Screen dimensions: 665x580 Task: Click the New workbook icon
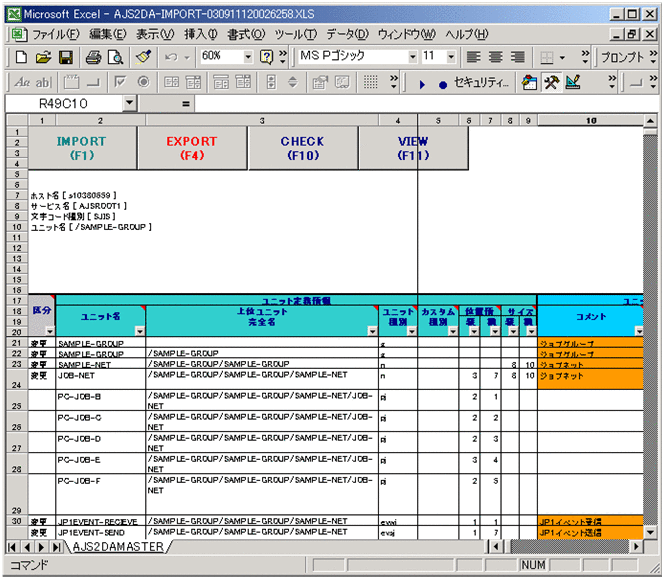pyautogui.click(x=20, y=57)
